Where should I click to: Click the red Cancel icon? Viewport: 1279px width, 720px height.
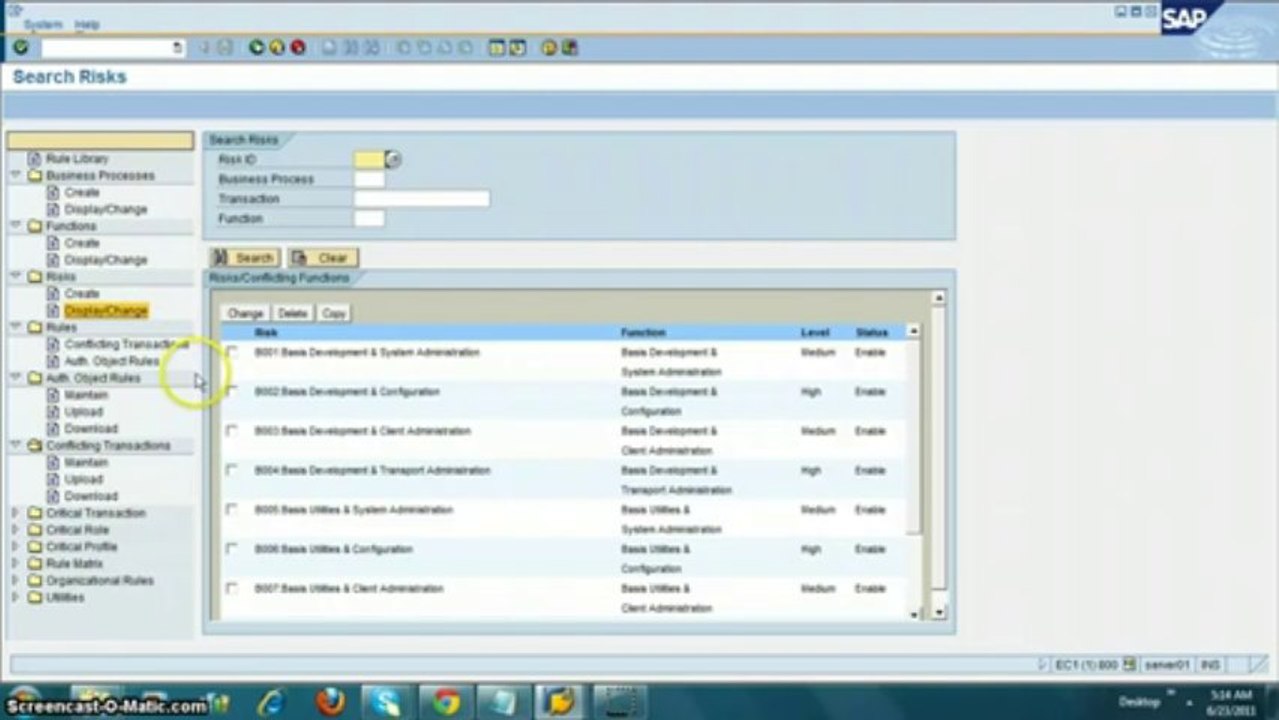[x=298, y=47]
